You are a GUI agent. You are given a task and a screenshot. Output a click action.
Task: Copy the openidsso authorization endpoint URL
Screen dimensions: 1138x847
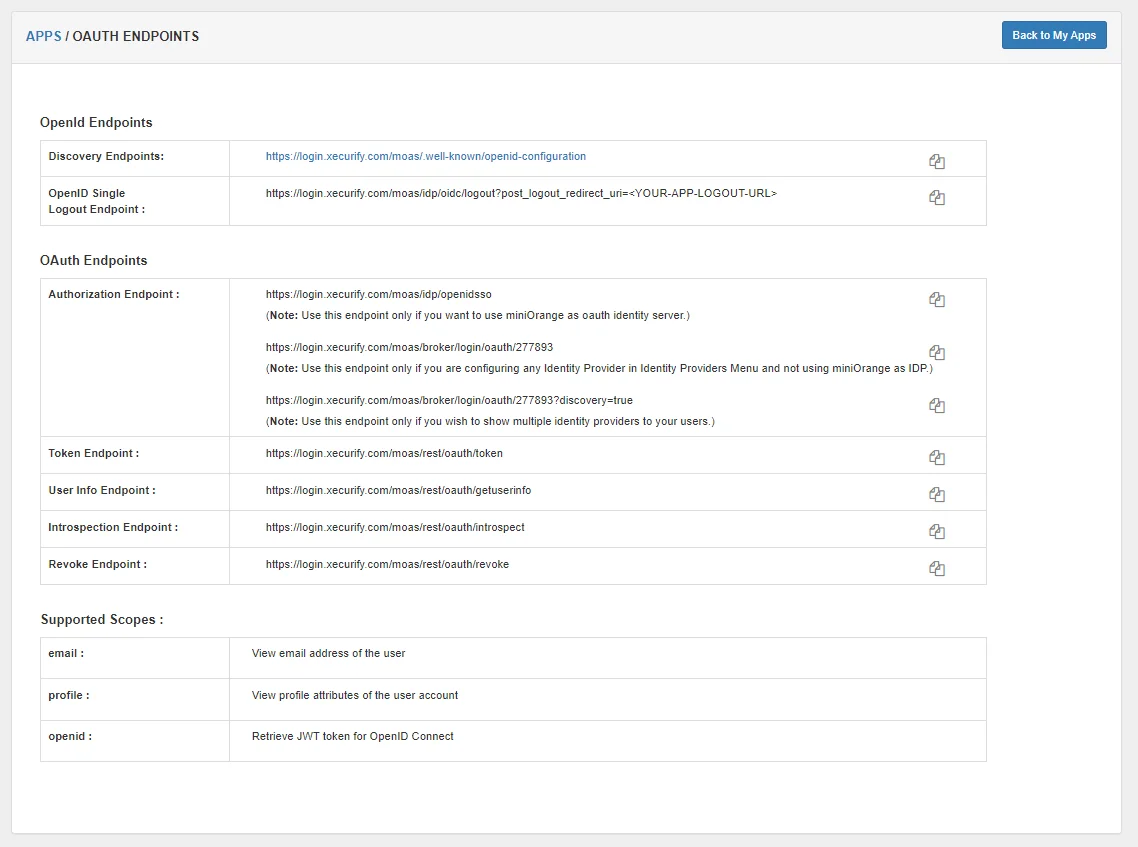pos(937,300)
